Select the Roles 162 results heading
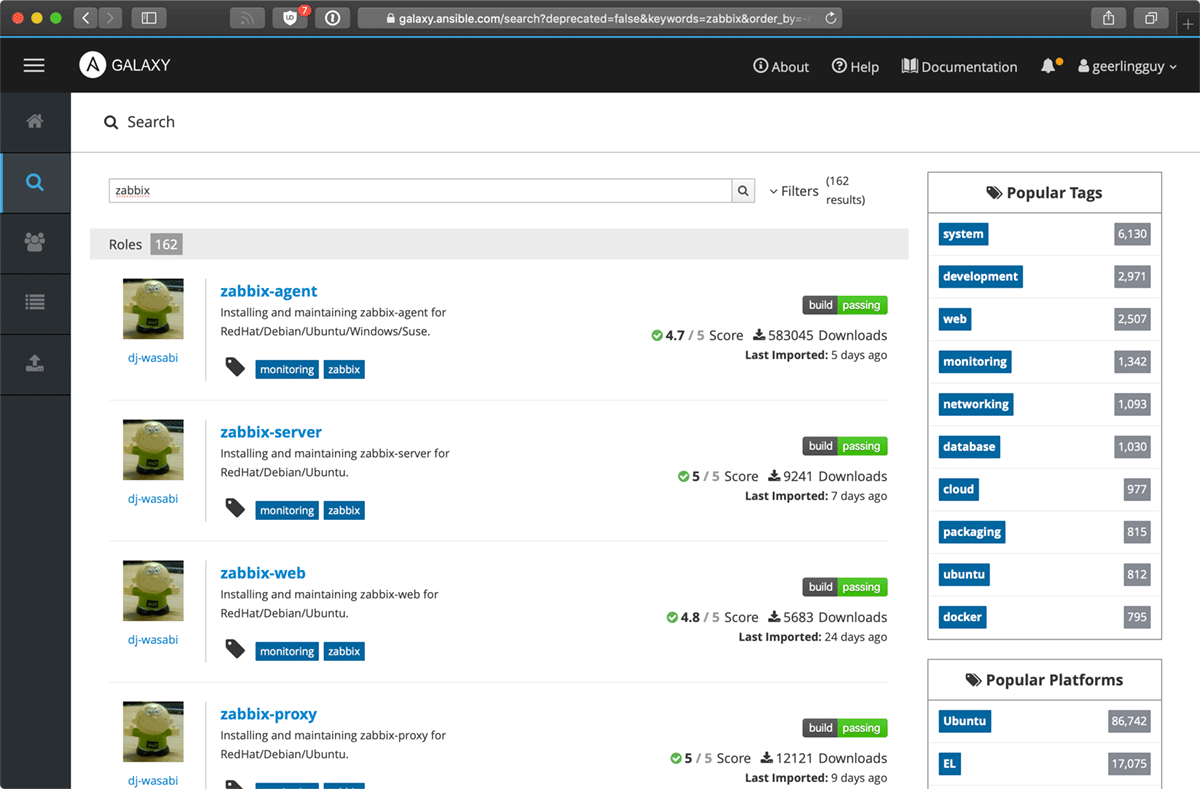This screenshot has height=789, width=1200. click(145, 244)
